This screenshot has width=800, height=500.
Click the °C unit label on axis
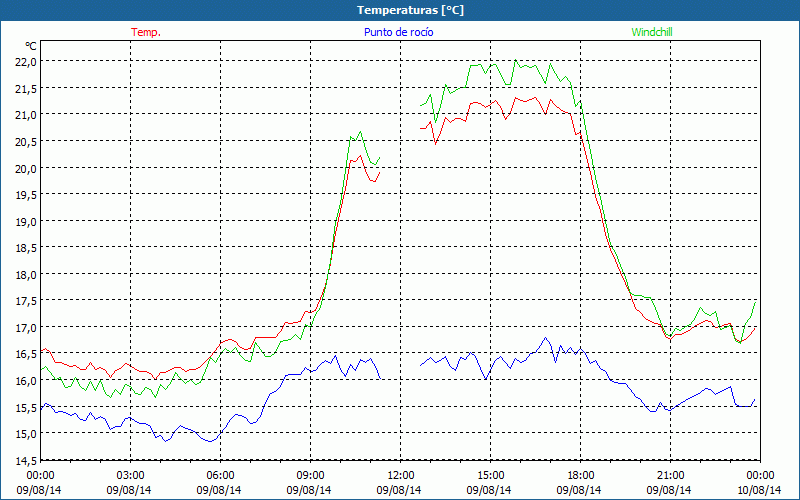31,46
